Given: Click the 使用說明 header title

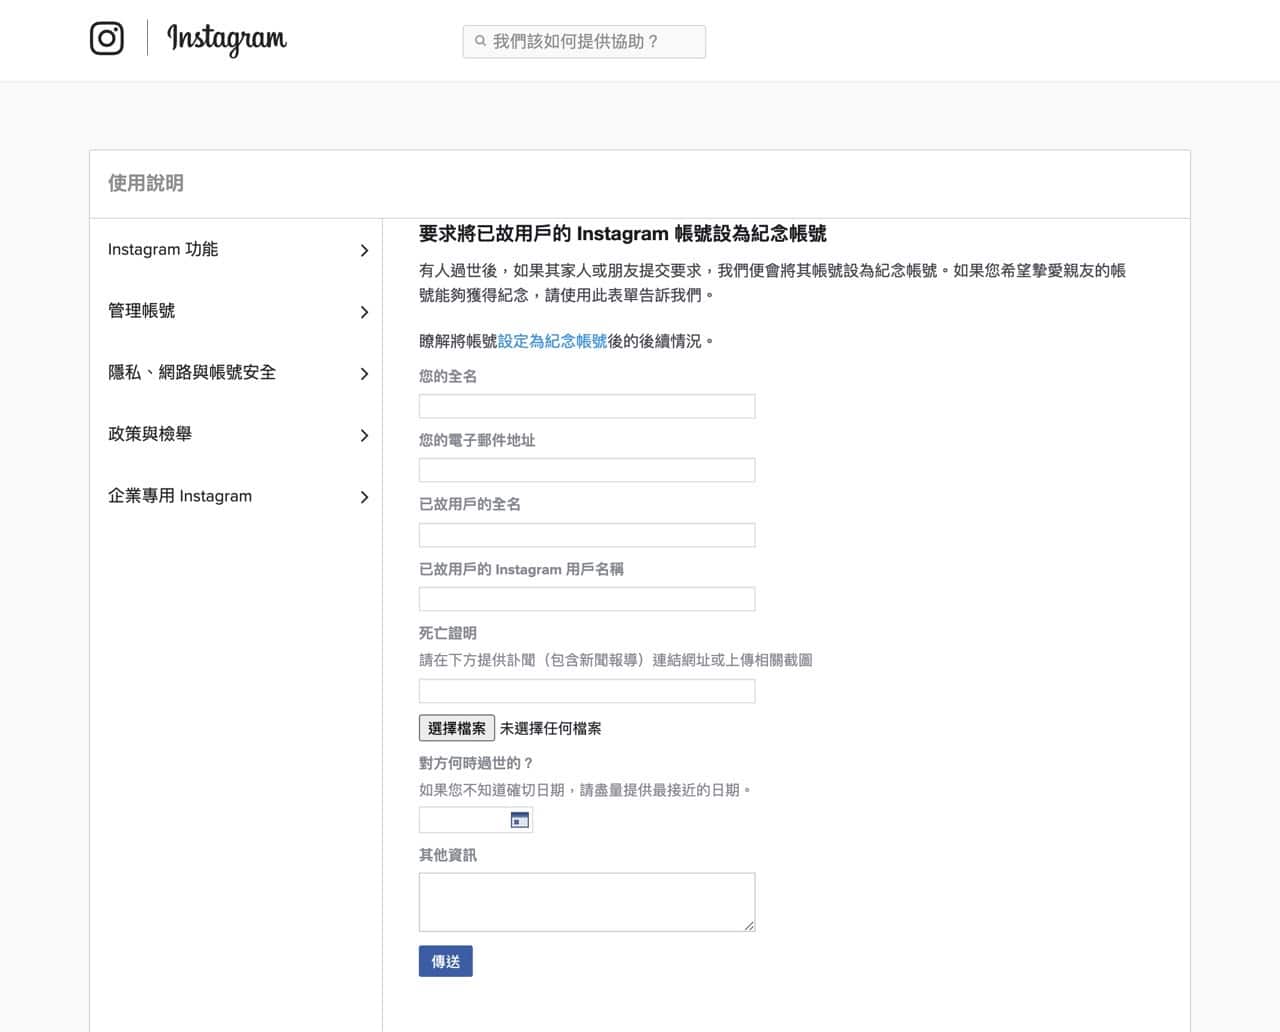Looking at the screenshot, I should [146, 183].
